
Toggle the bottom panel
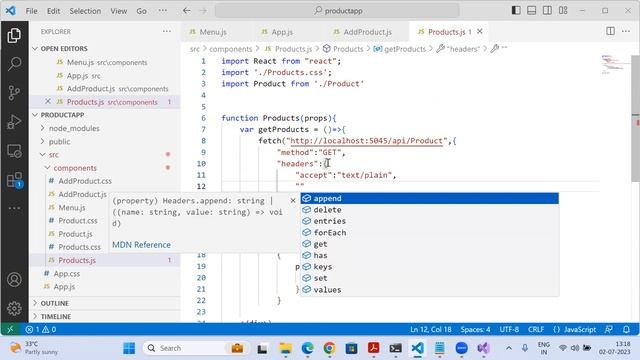point(531,10)
